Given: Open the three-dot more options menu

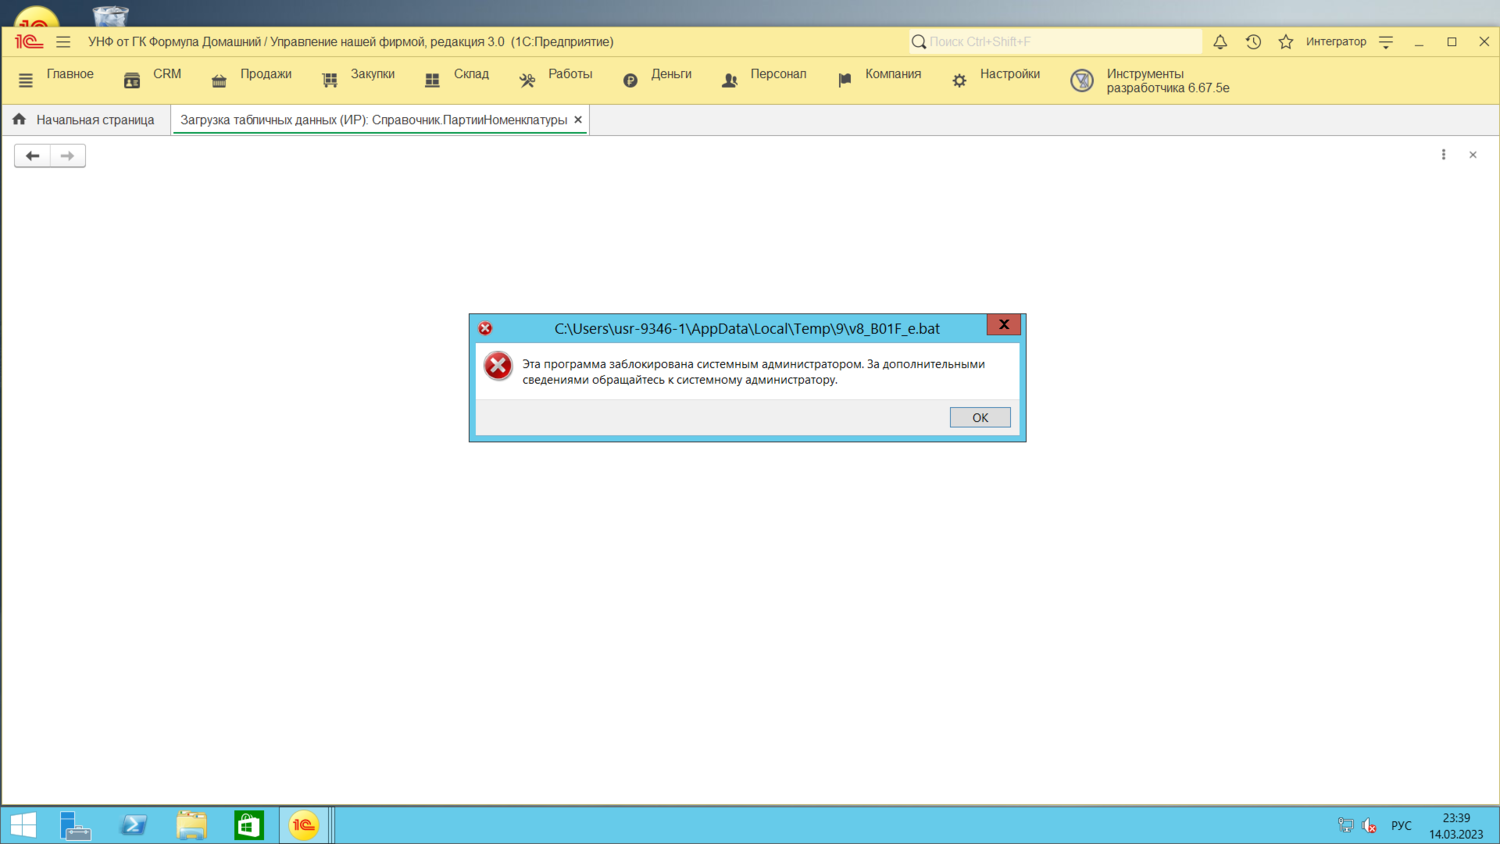Looking at the screenshot, I should pos(1443,155).
